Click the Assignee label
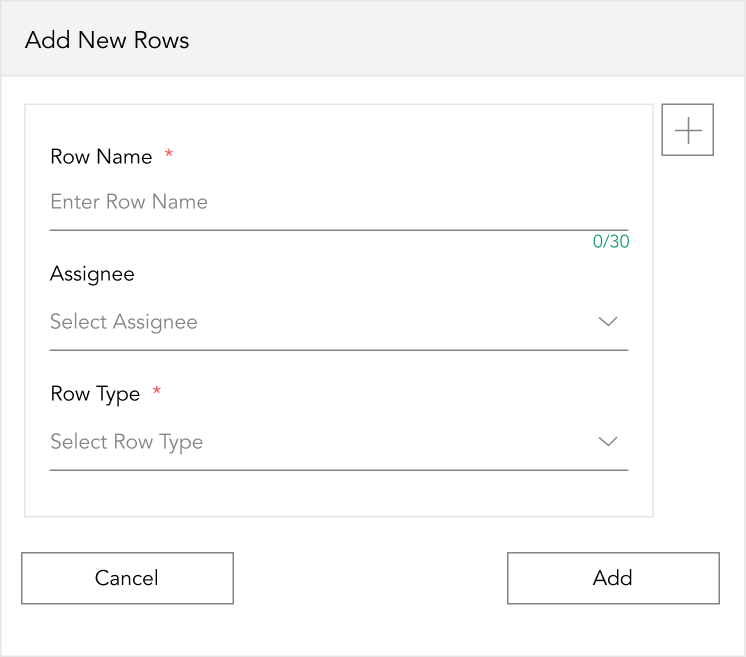746x657 pixels. click(x=92, y=274)
